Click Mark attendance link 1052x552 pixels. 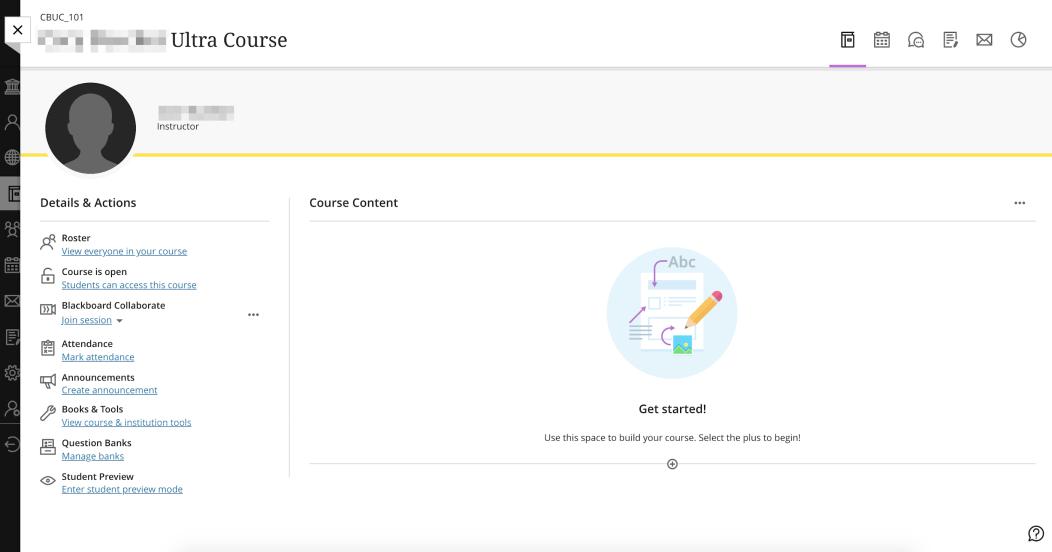pyautogui.click(x=98, y=357)
